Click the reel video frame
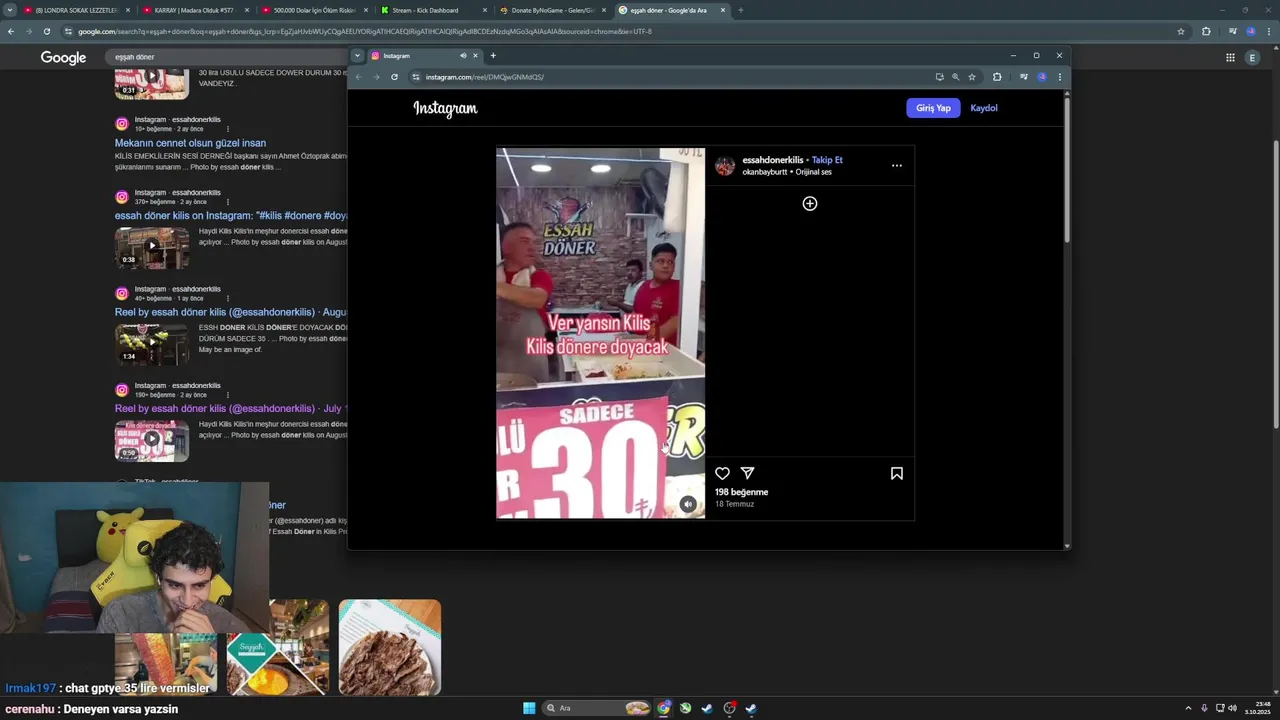1280x720 pixels. [x=601, y=333]
